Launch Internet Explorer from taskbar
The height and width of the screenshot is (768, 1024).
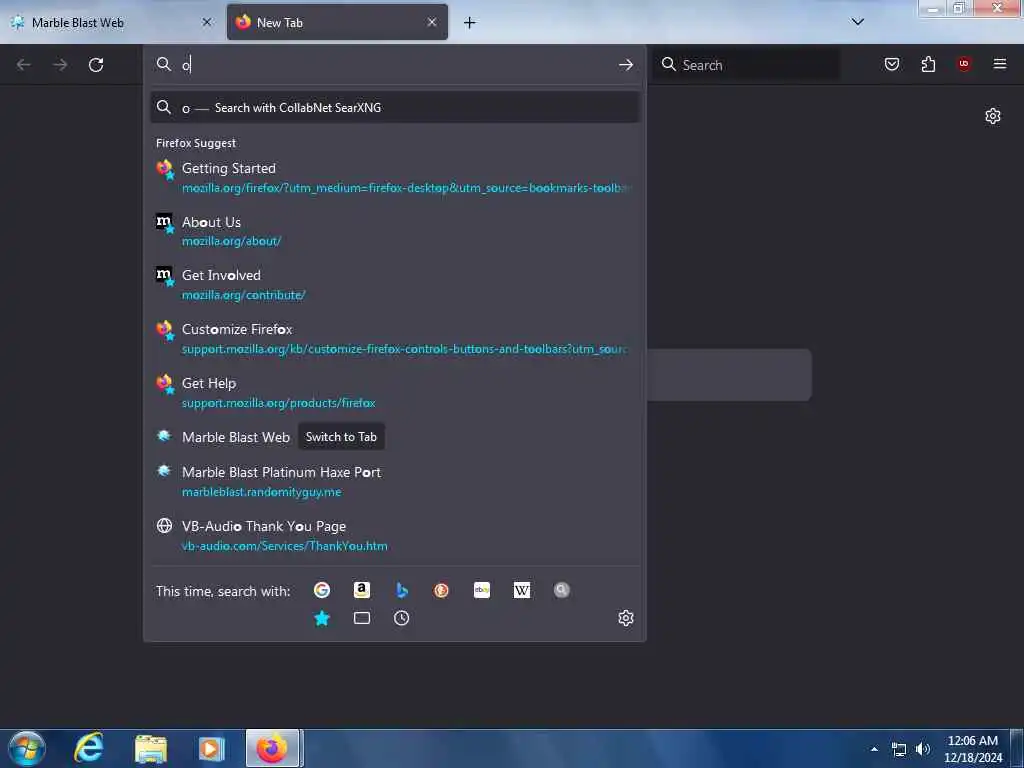click(x=89, y=748)
